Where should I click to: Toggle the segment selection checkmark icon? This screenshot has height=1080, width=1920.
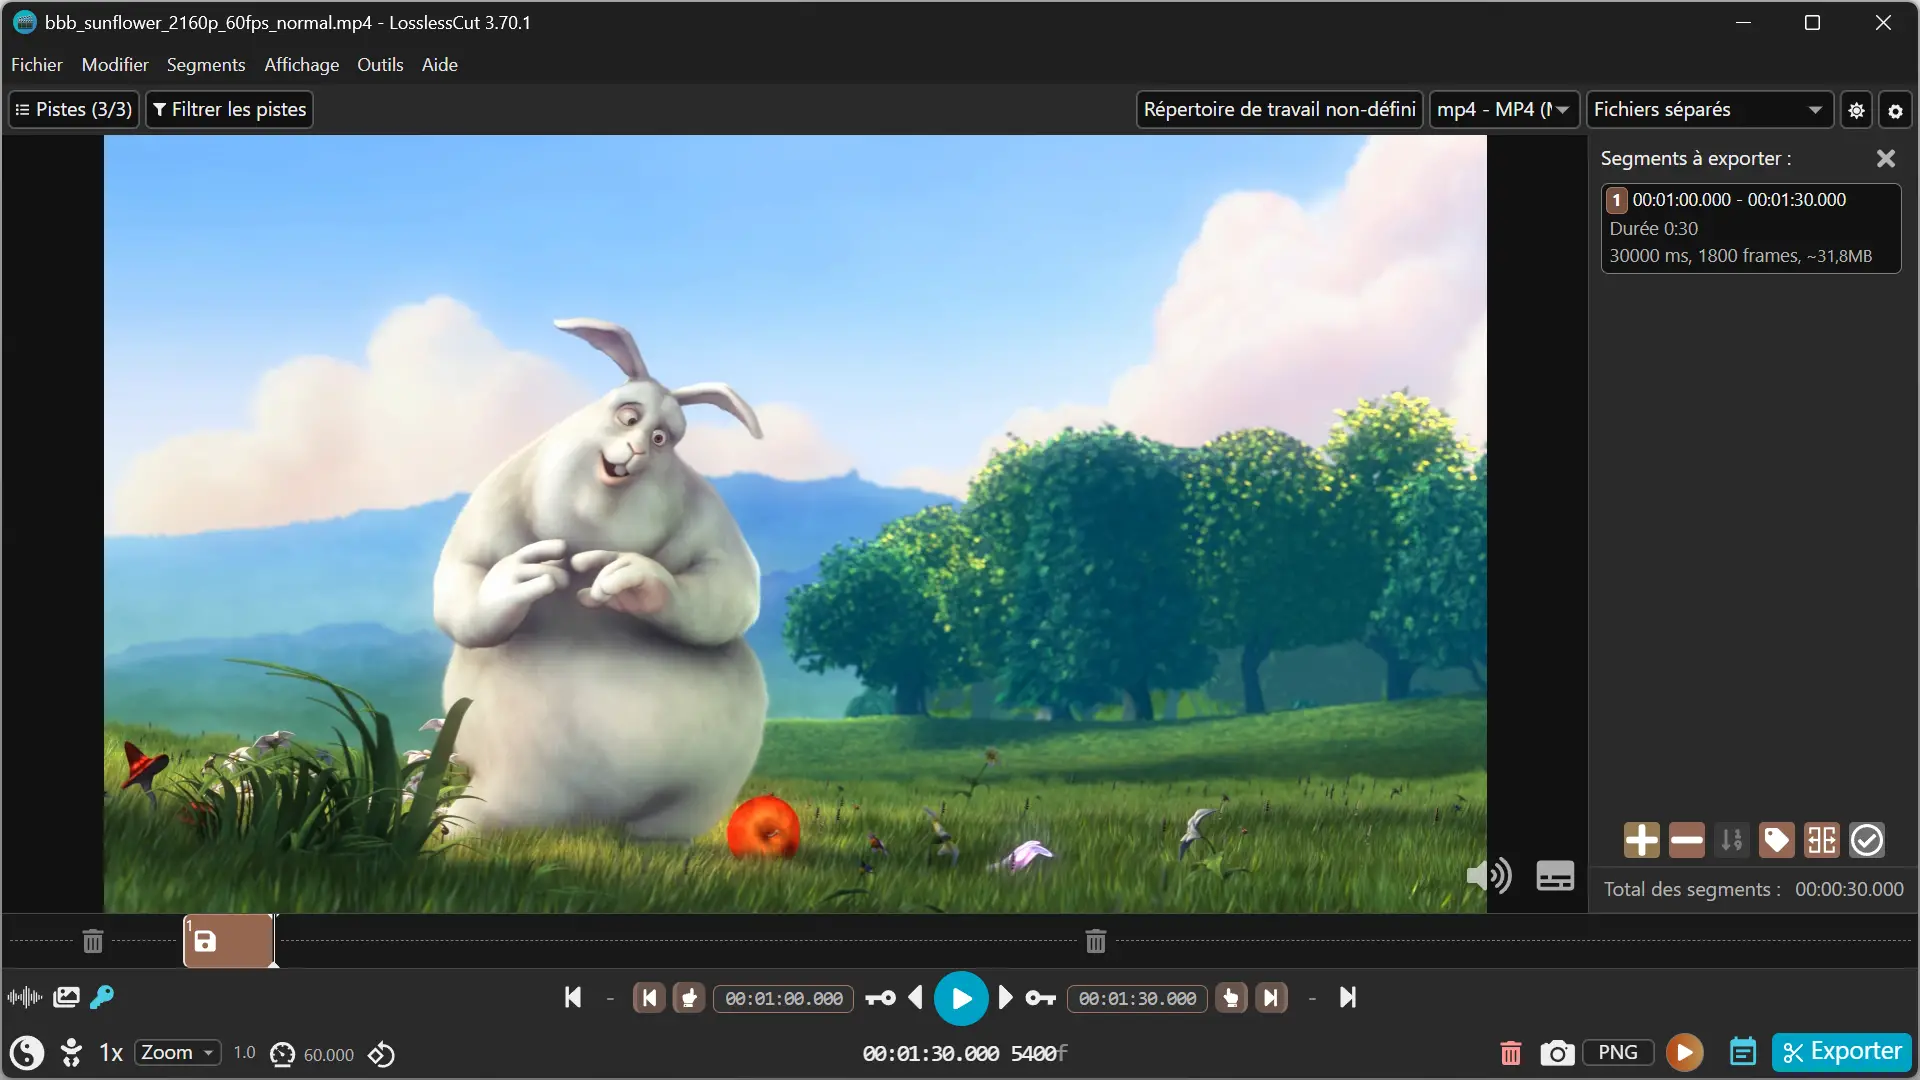coord(1866,840)
